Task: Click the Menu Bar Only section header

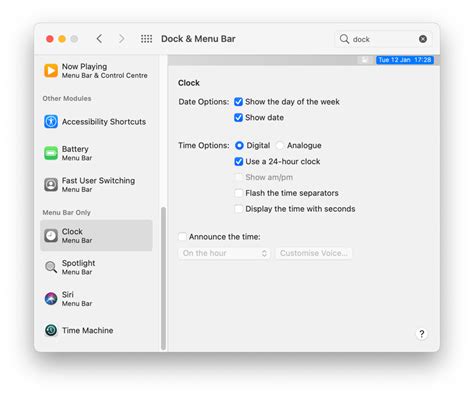Action: pyautogui.click(x=66, y=213)
